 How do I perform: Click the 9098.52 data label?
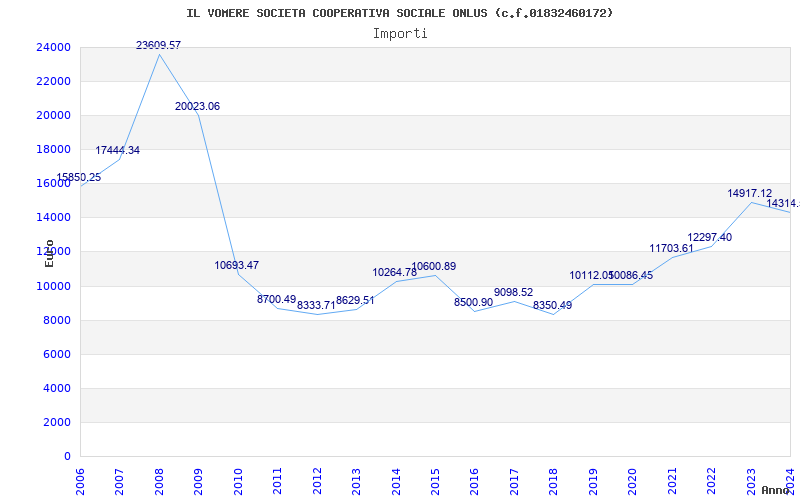pos(513,292)
